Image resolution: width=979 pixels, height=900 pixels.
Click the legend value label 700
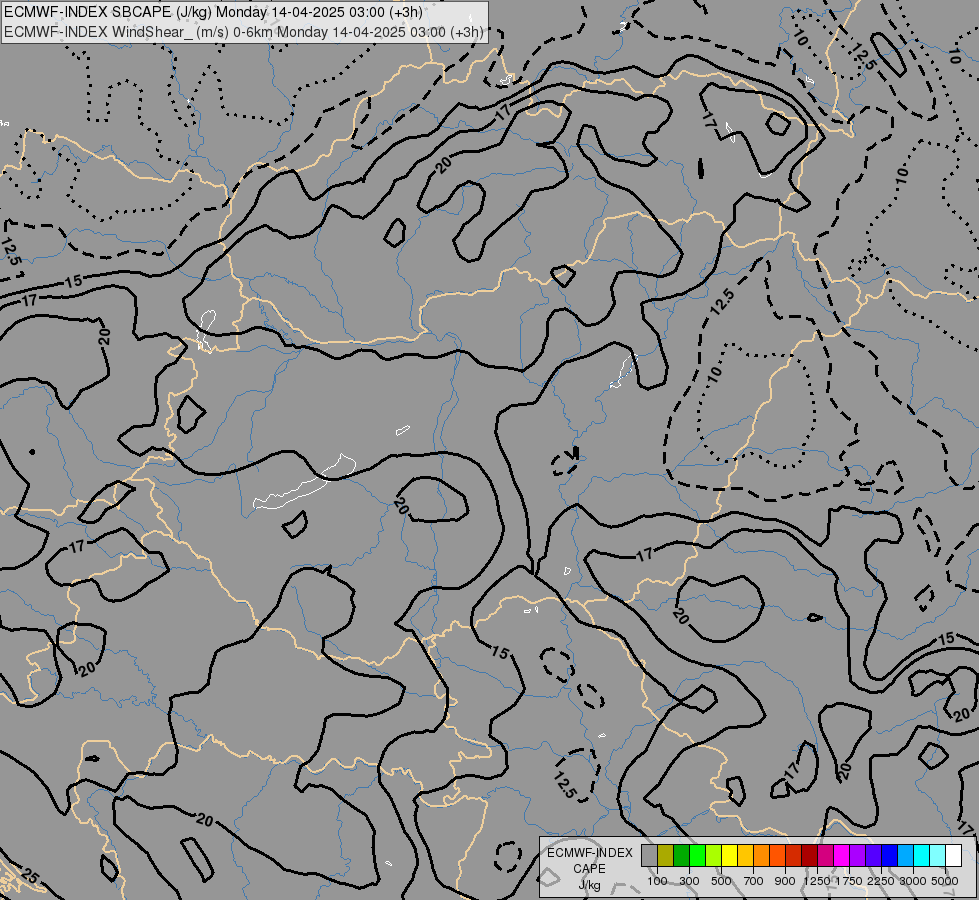coord(753,881)
